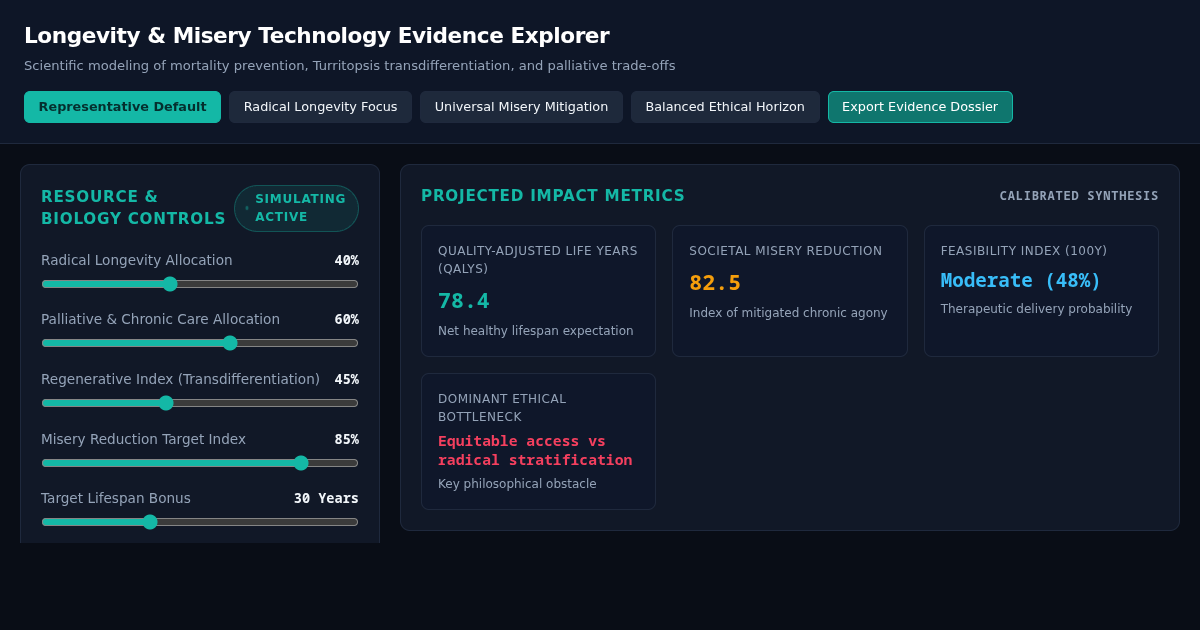The height and width of the screenshot is (630, 1200).
Task: Click Net healthy lifespan expectation caption
Action: pos(536,331)
